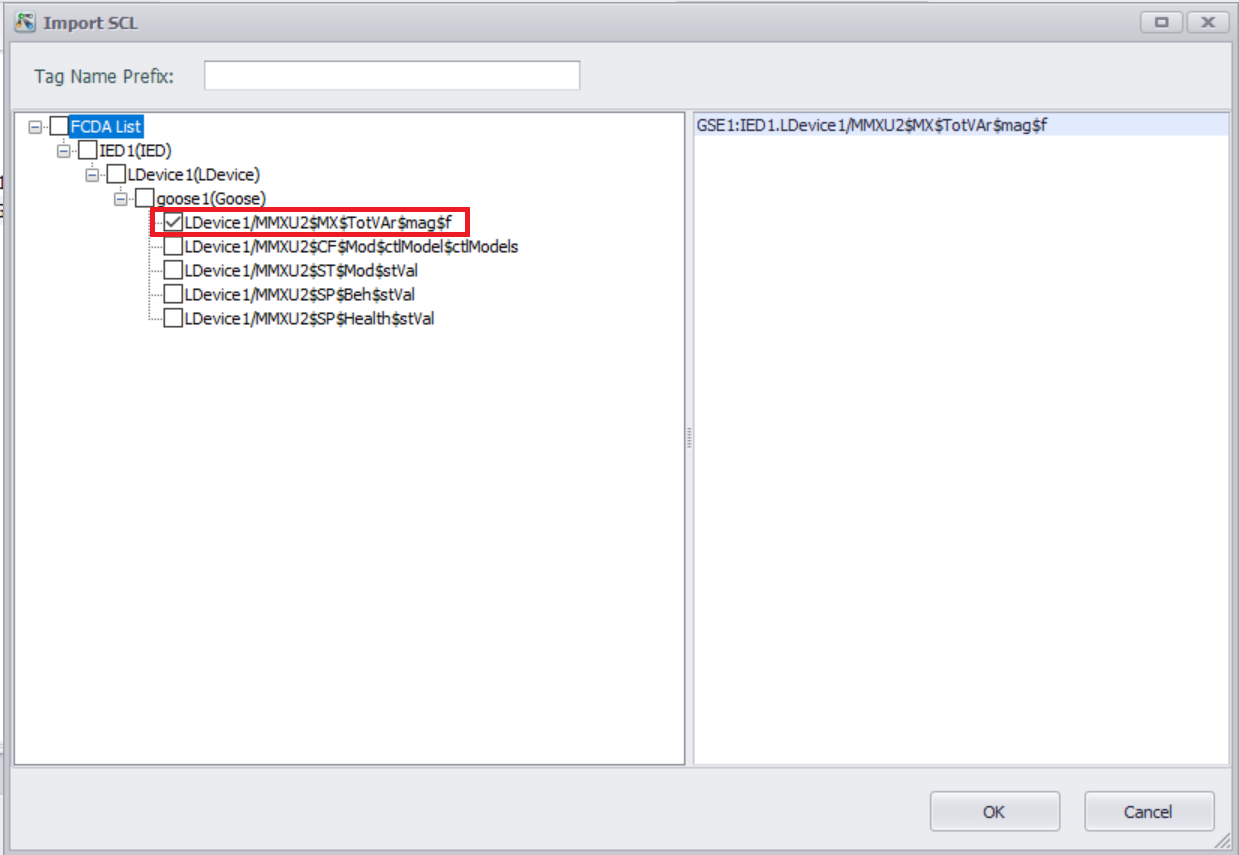Toggle the goose1(Goose) checkbox

point(145,199)
